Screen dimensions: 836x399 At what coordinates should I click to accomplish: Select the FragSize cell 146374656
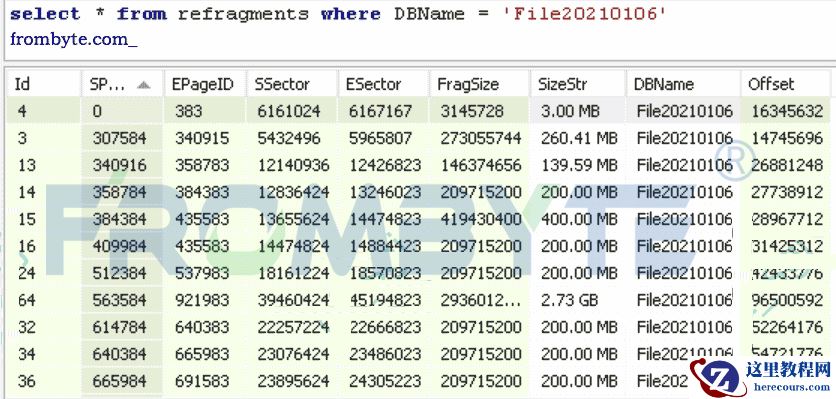(481, 165)
